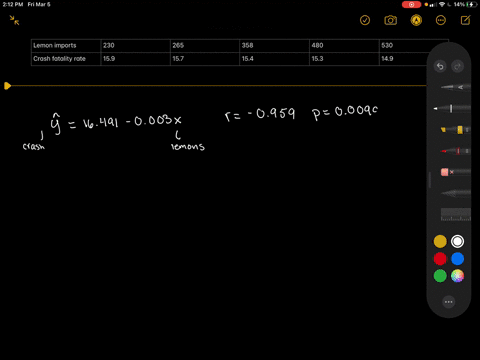This screenshot has height=360, width=480.
Task: Tap the table cell reading 480
Action: click(x=344, y=46)
